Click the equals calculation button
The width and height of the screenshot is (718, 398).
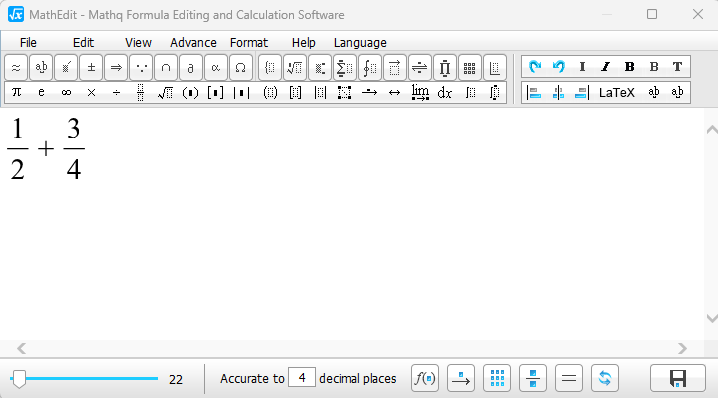click(x=569, y=378)
